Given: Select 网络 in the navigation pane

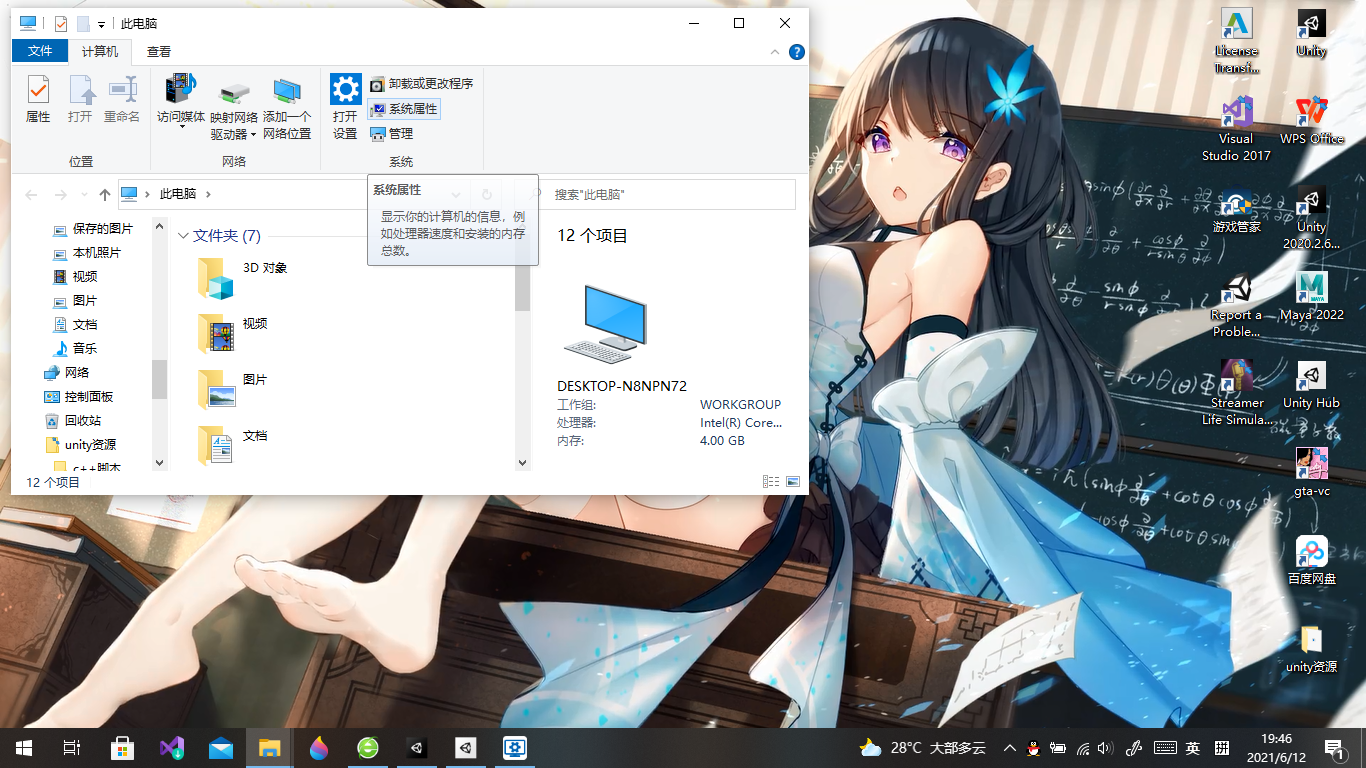Looking at the screenshot, I should 67,373.
